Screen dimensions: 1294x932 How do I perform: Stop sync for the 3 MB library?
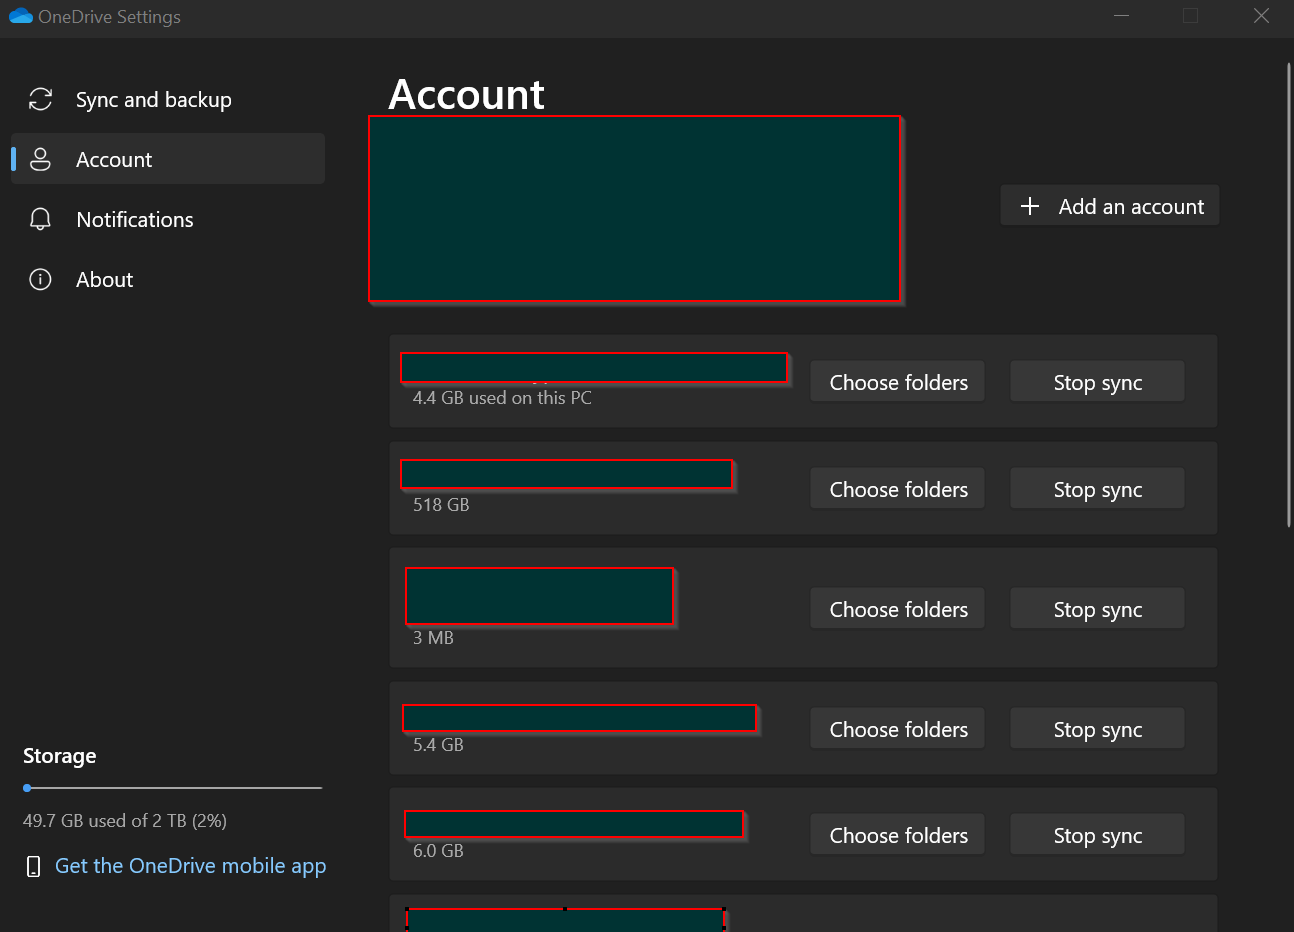tap(1098, 609)
